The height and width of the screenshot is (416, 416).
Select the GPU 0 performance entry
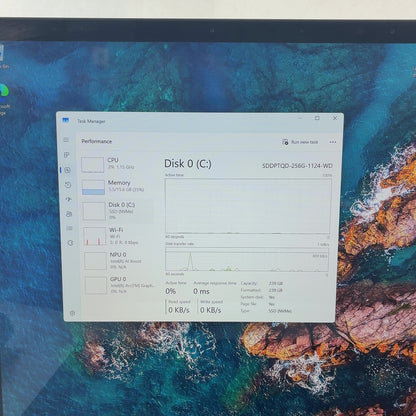point(121,285)
